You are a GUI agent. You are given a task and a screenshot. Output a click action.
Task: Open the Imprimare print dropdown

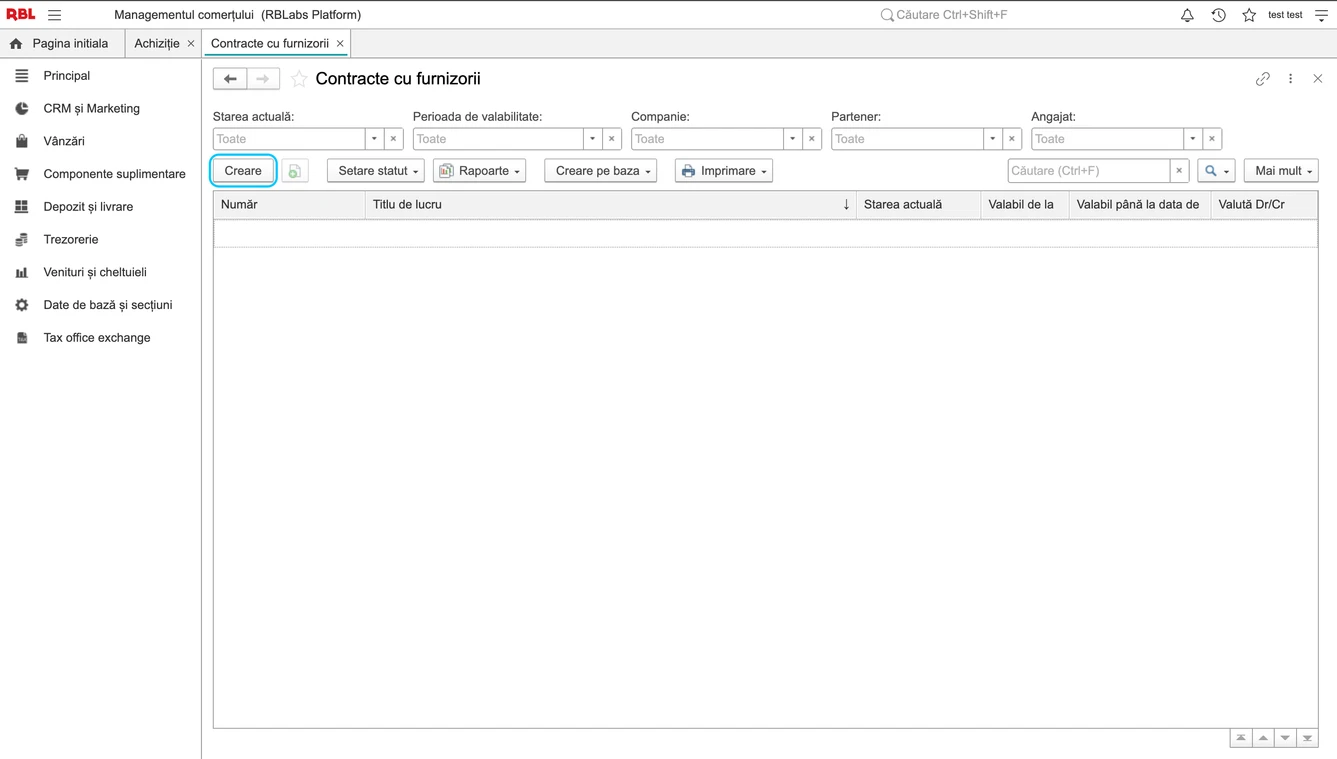coord(724,171)
